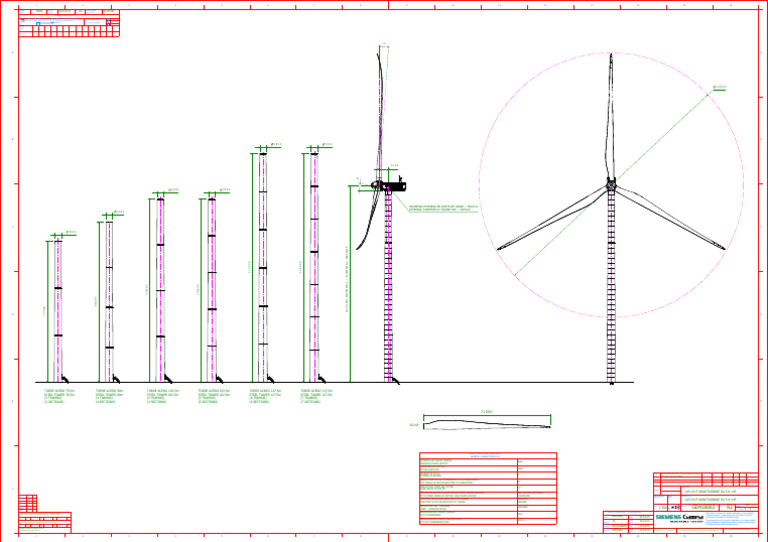Select the second-shortest tower elevation drawing

[x=110, y=301]
